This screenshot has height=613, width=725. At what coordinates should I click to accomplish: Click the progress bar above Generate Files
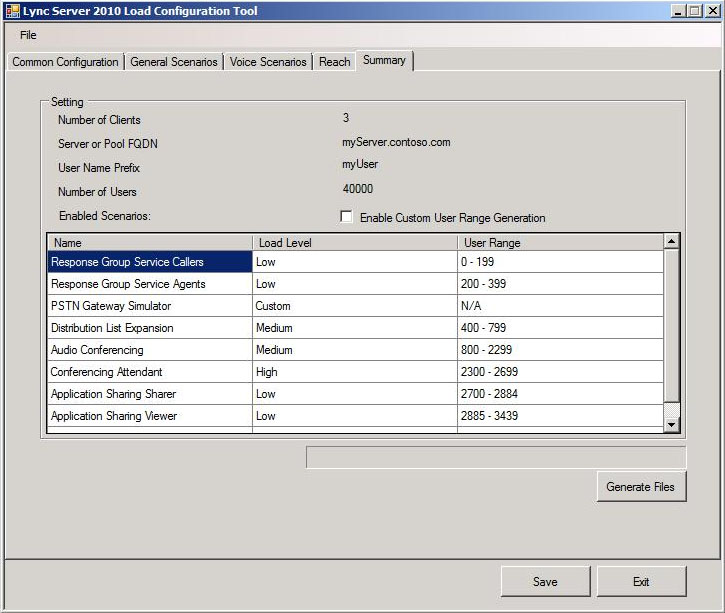coord(496,458)
